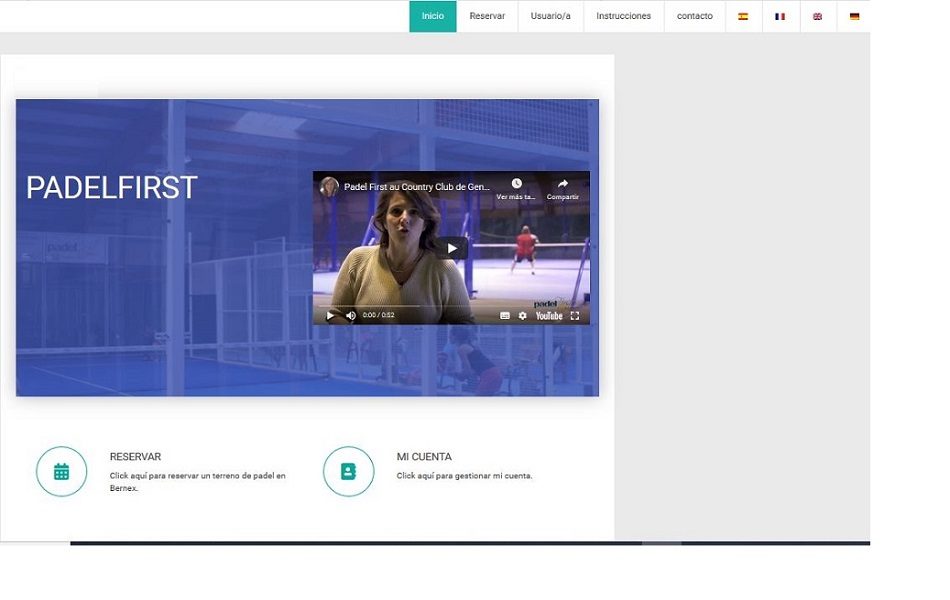Switch language with the French flag
Image resolution: width=950 pixels, height=600 pixels.
[x=780, y=16]
